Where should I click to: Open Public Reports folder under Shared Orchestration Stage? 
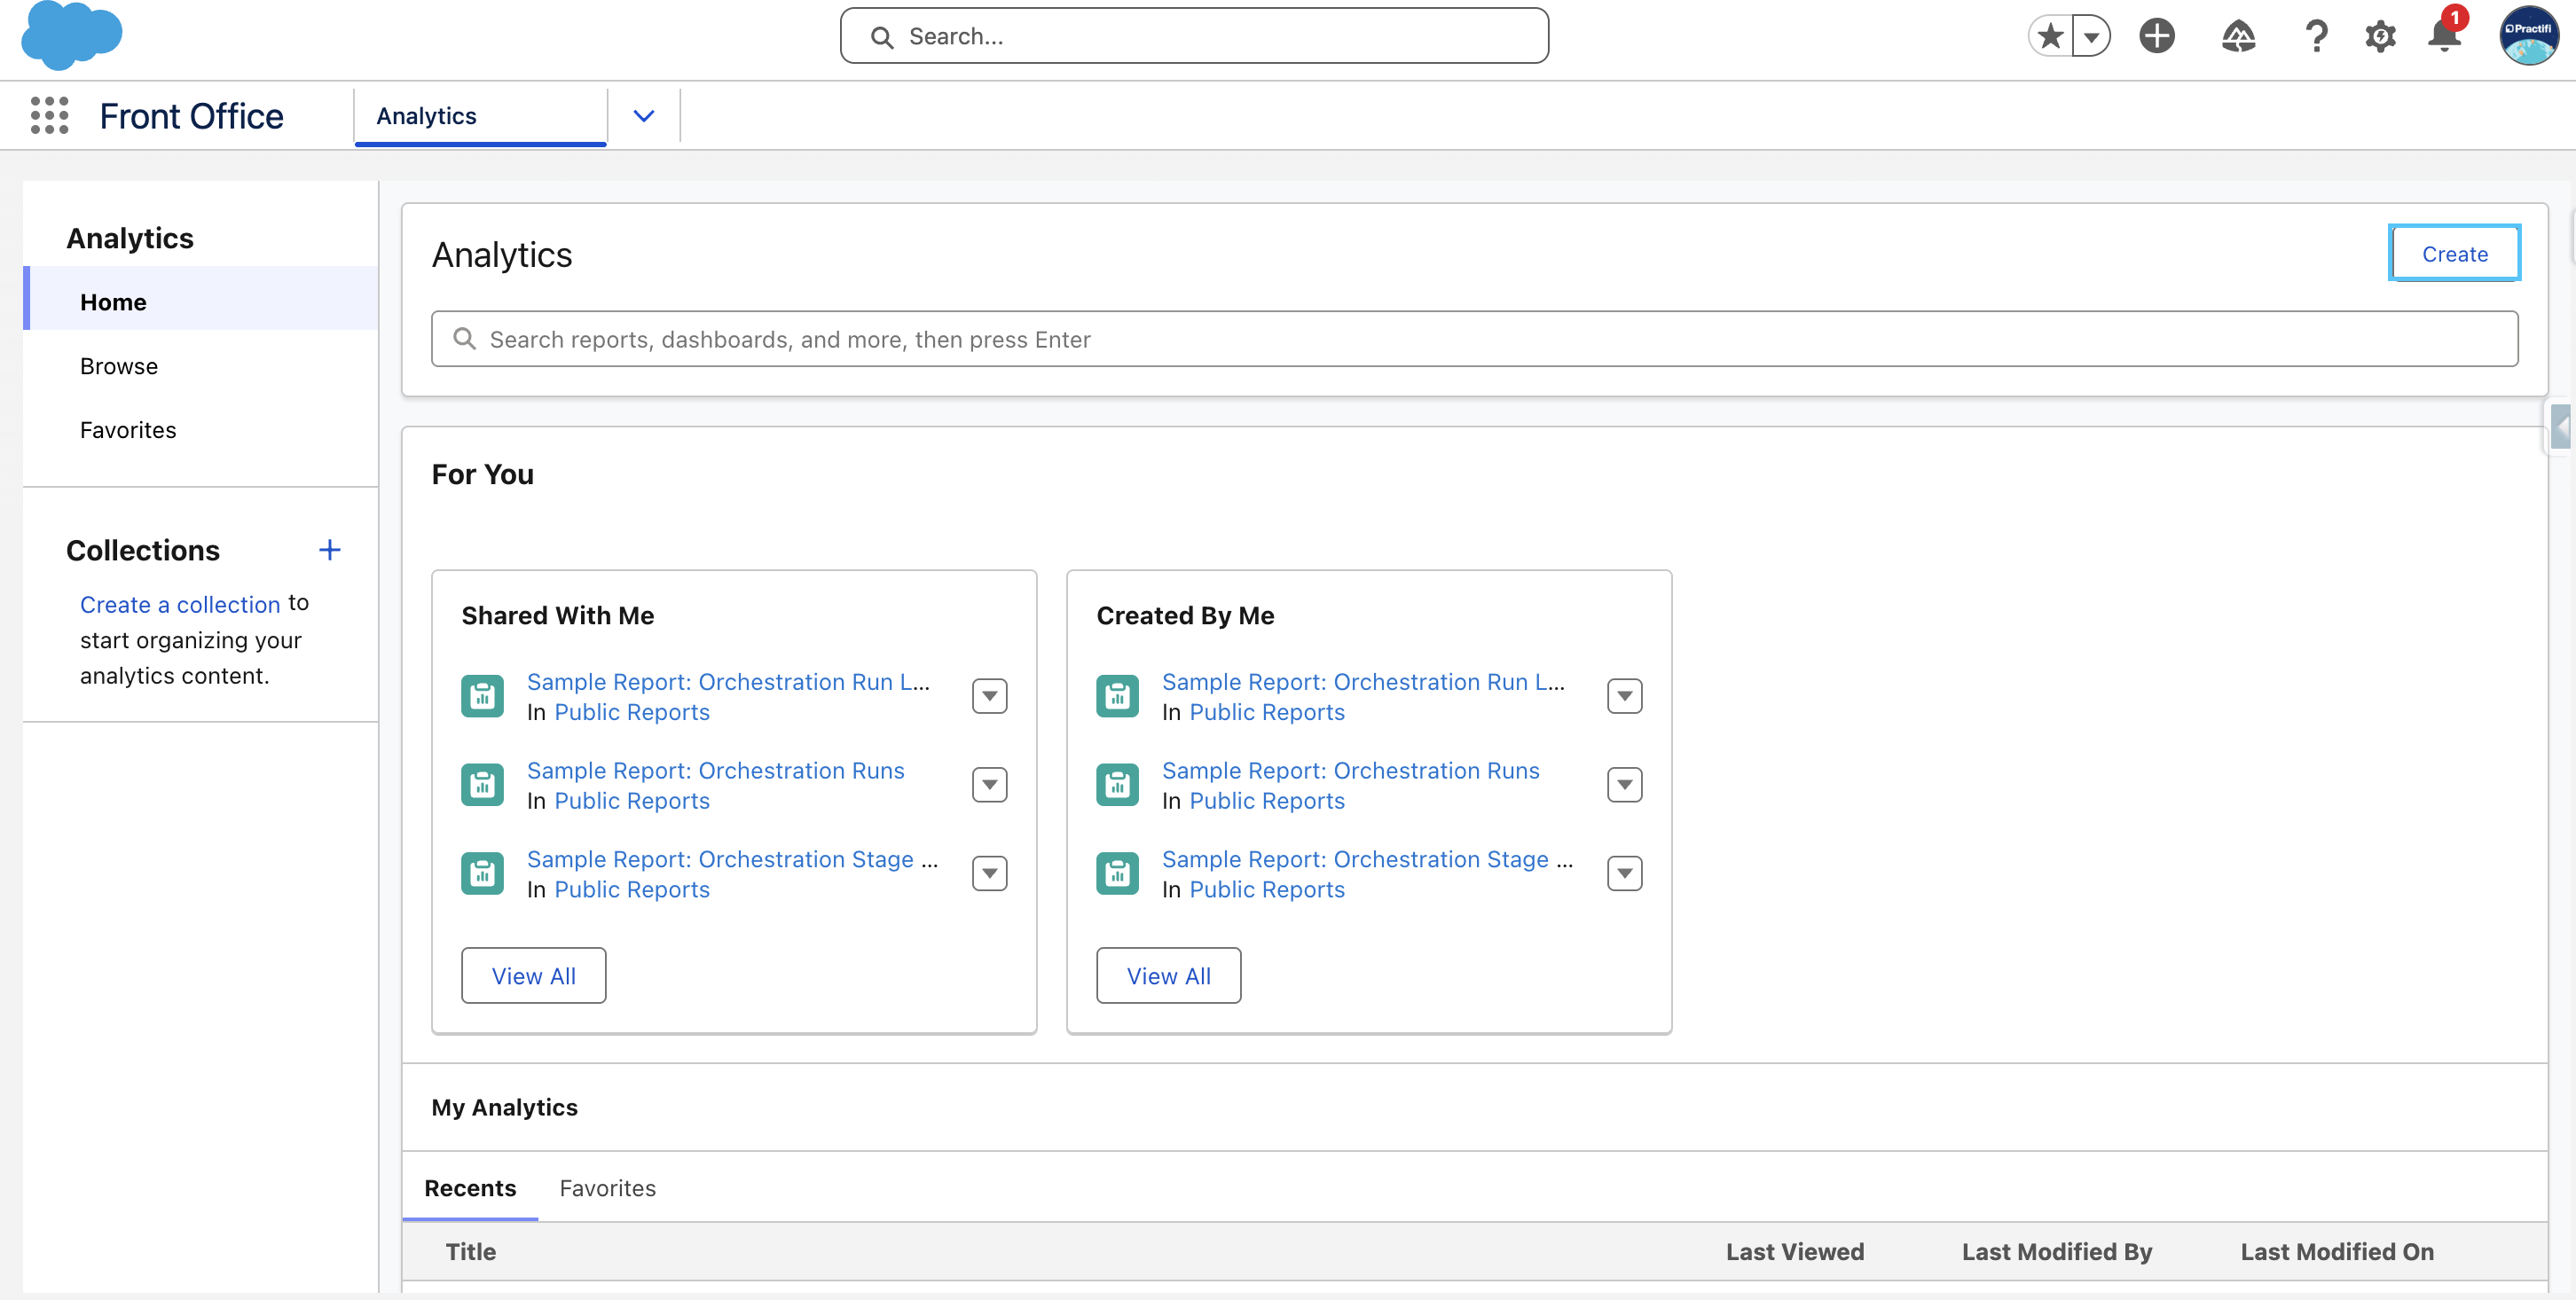point(632,890)
